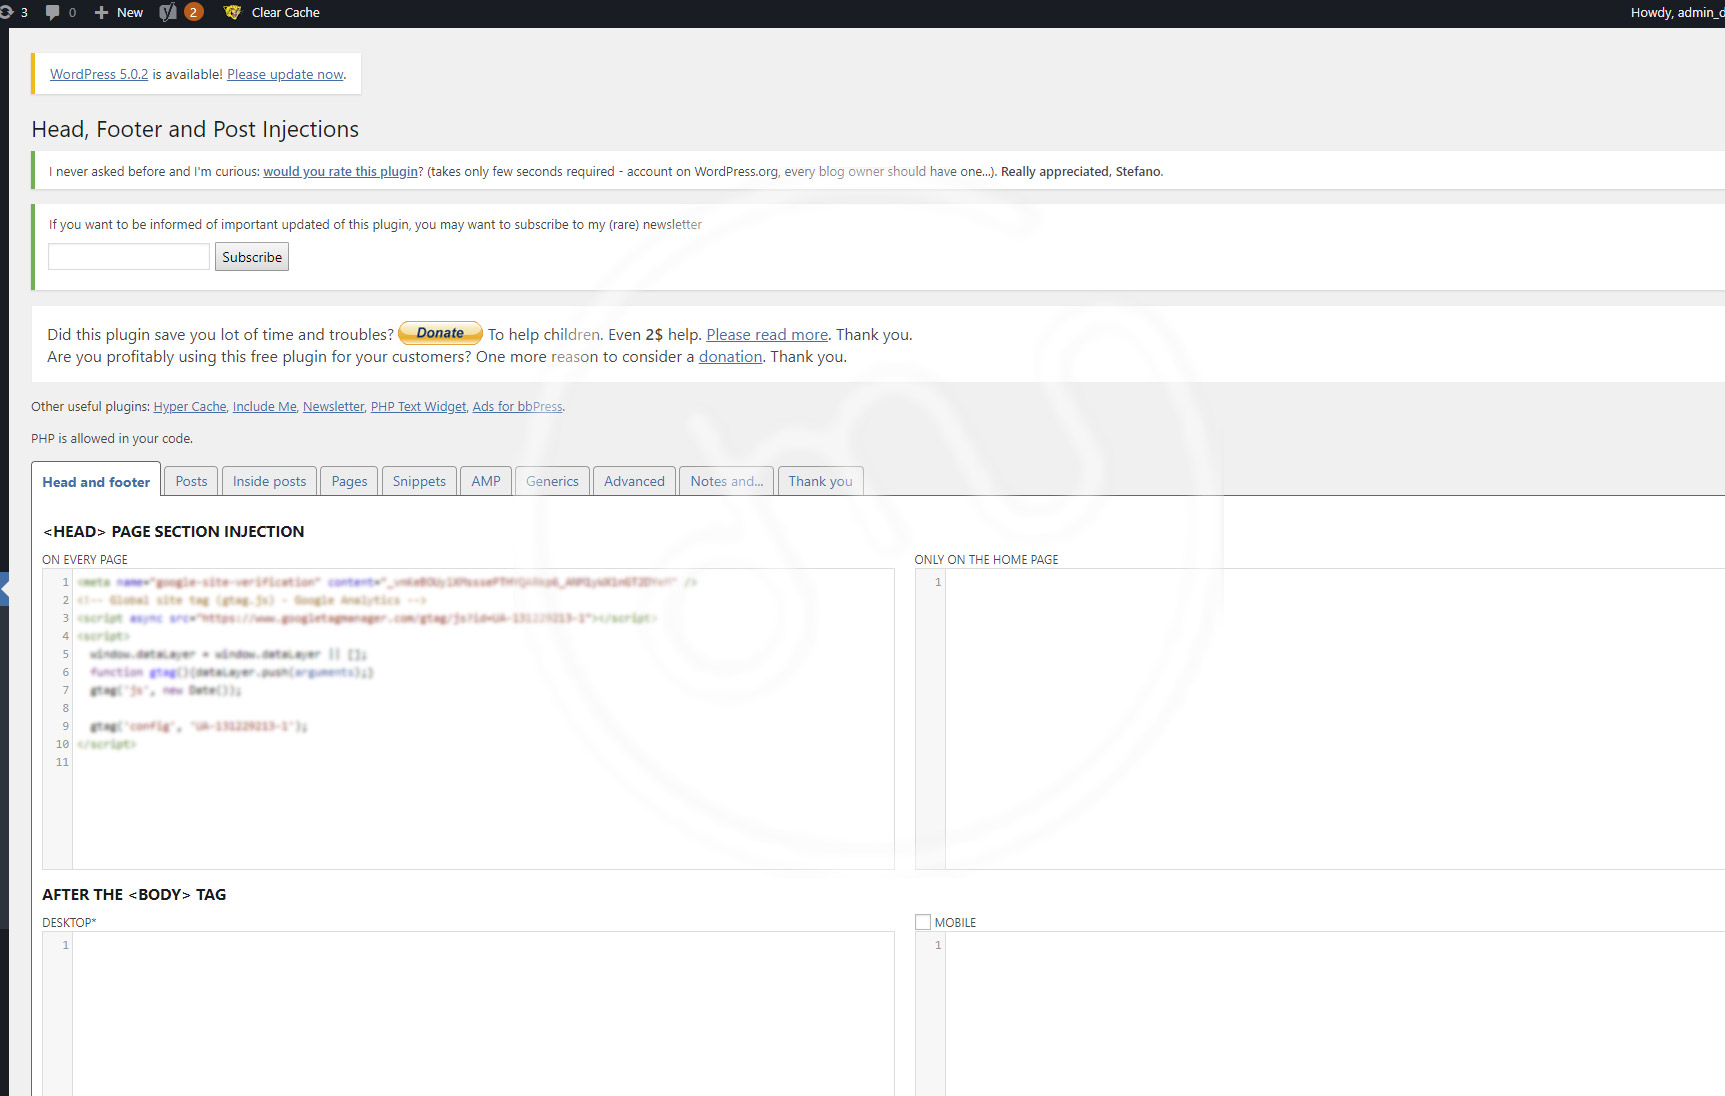Open the Include Me plugin link
1725x1096 pixels.
(x=265, y=406)
